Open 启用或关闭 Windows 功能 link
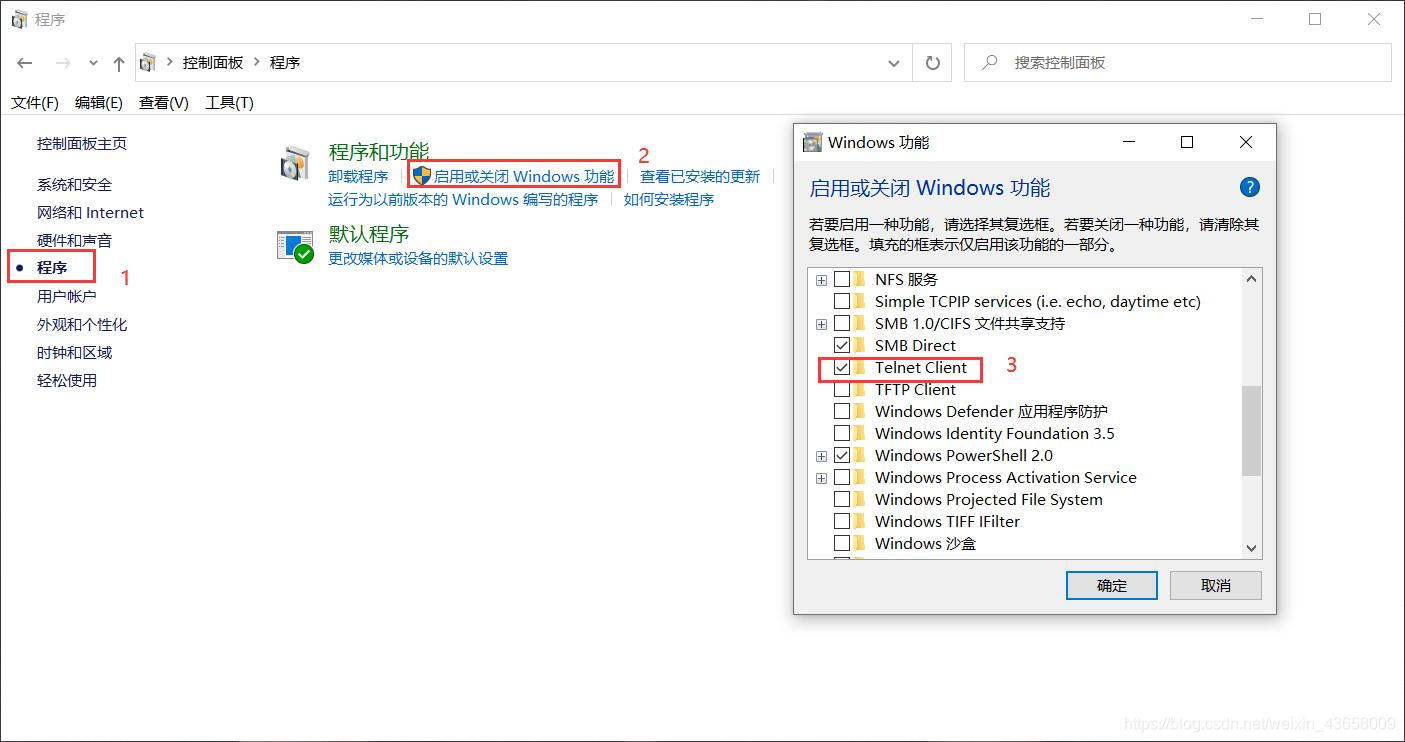The image size is (1405, 742). pos(524,177)
